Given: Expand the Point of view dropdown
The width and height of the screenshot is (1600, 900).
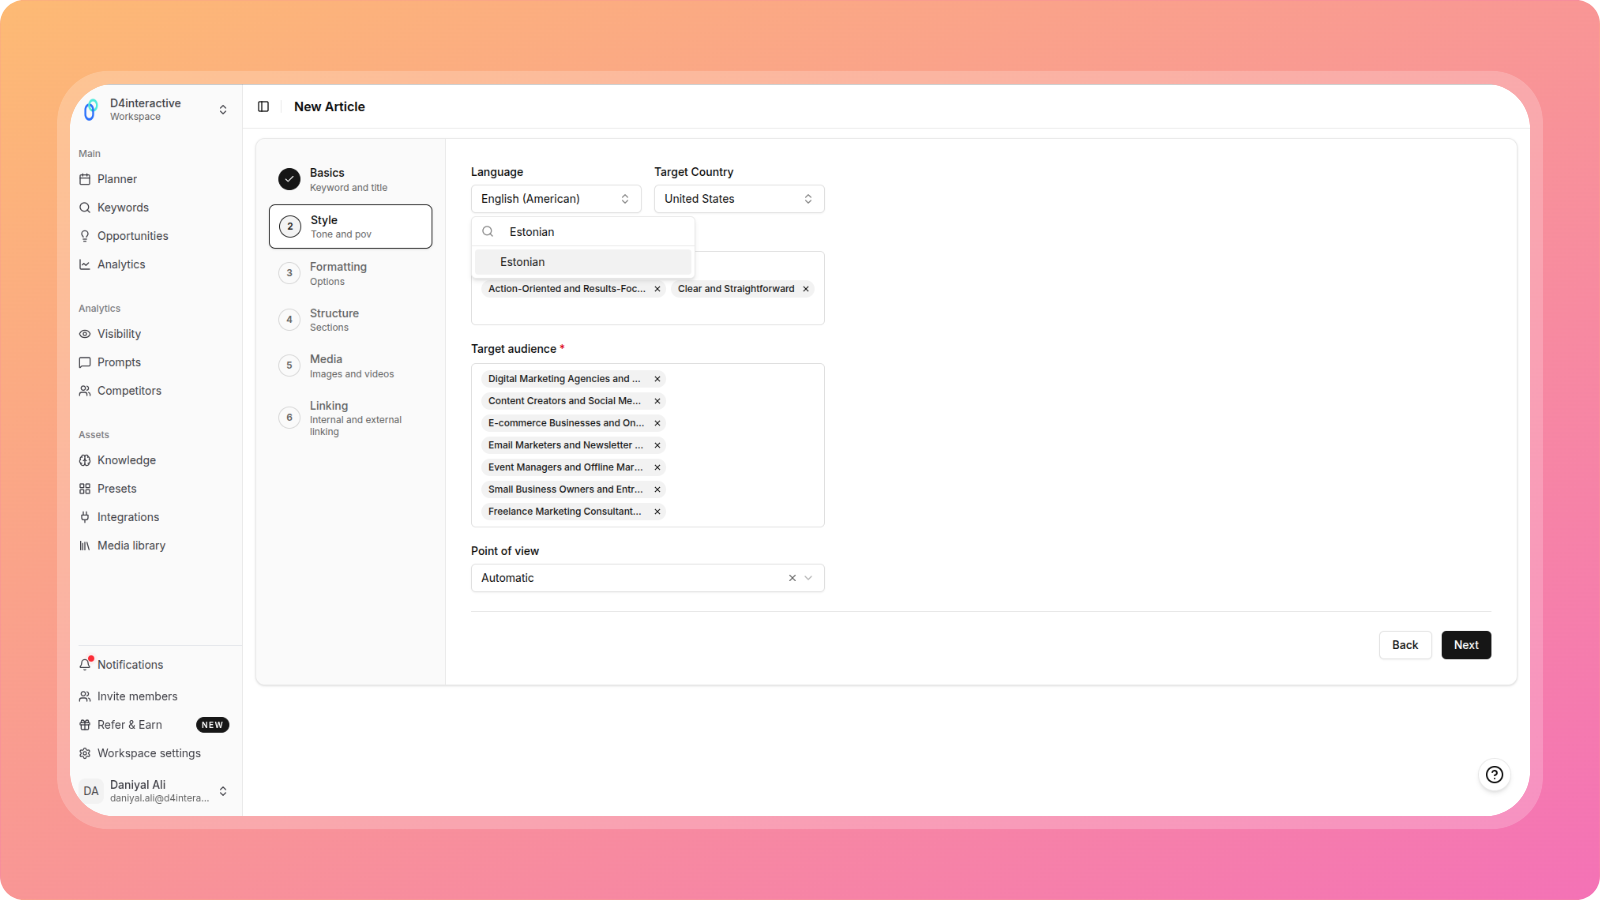Looking at the screenshot, I should click(809, 578).
